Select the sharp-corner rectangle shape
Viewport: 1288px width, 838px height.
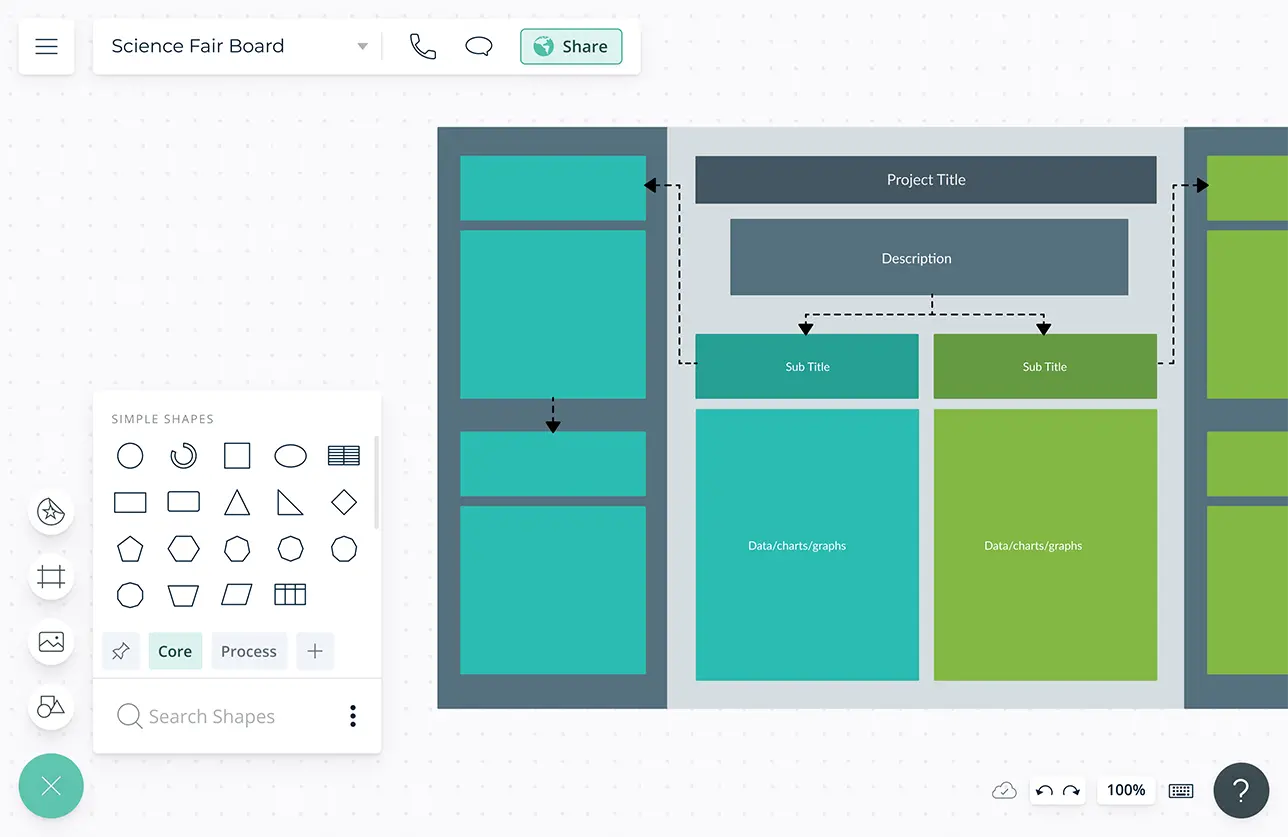tap(130, 502)
